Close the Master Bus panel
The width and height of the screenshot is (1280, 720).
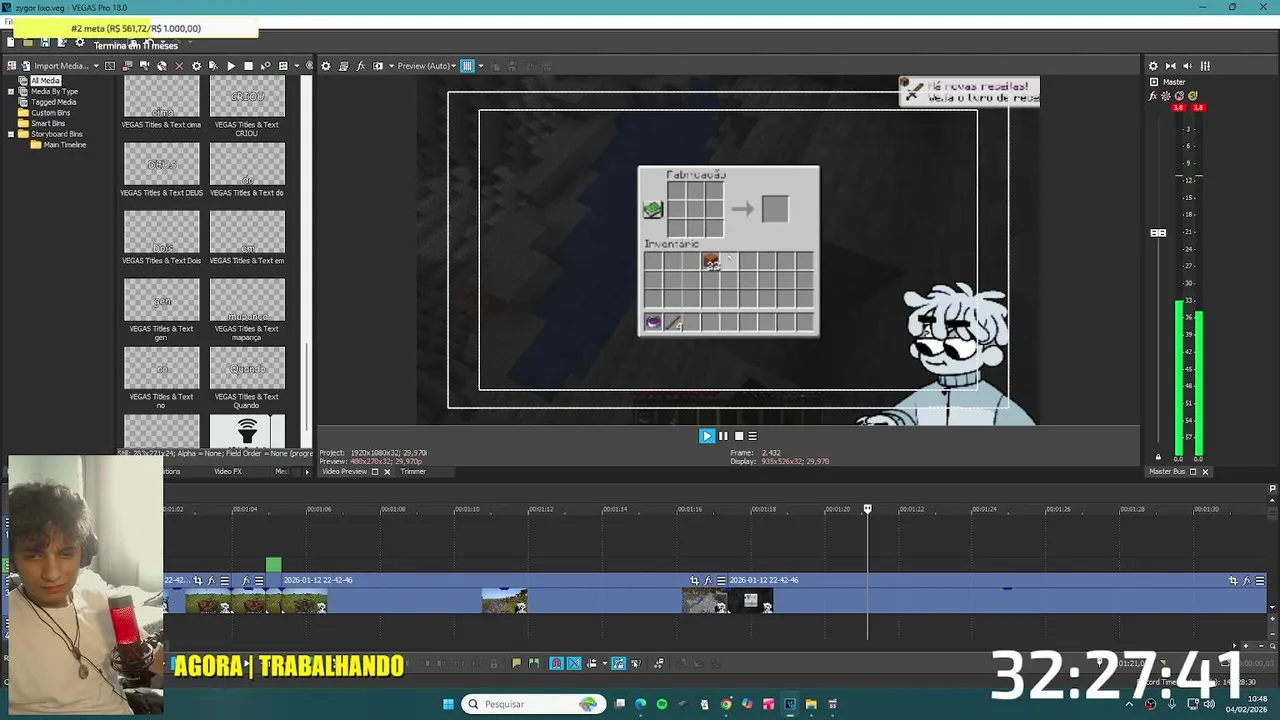(1205, 472)
